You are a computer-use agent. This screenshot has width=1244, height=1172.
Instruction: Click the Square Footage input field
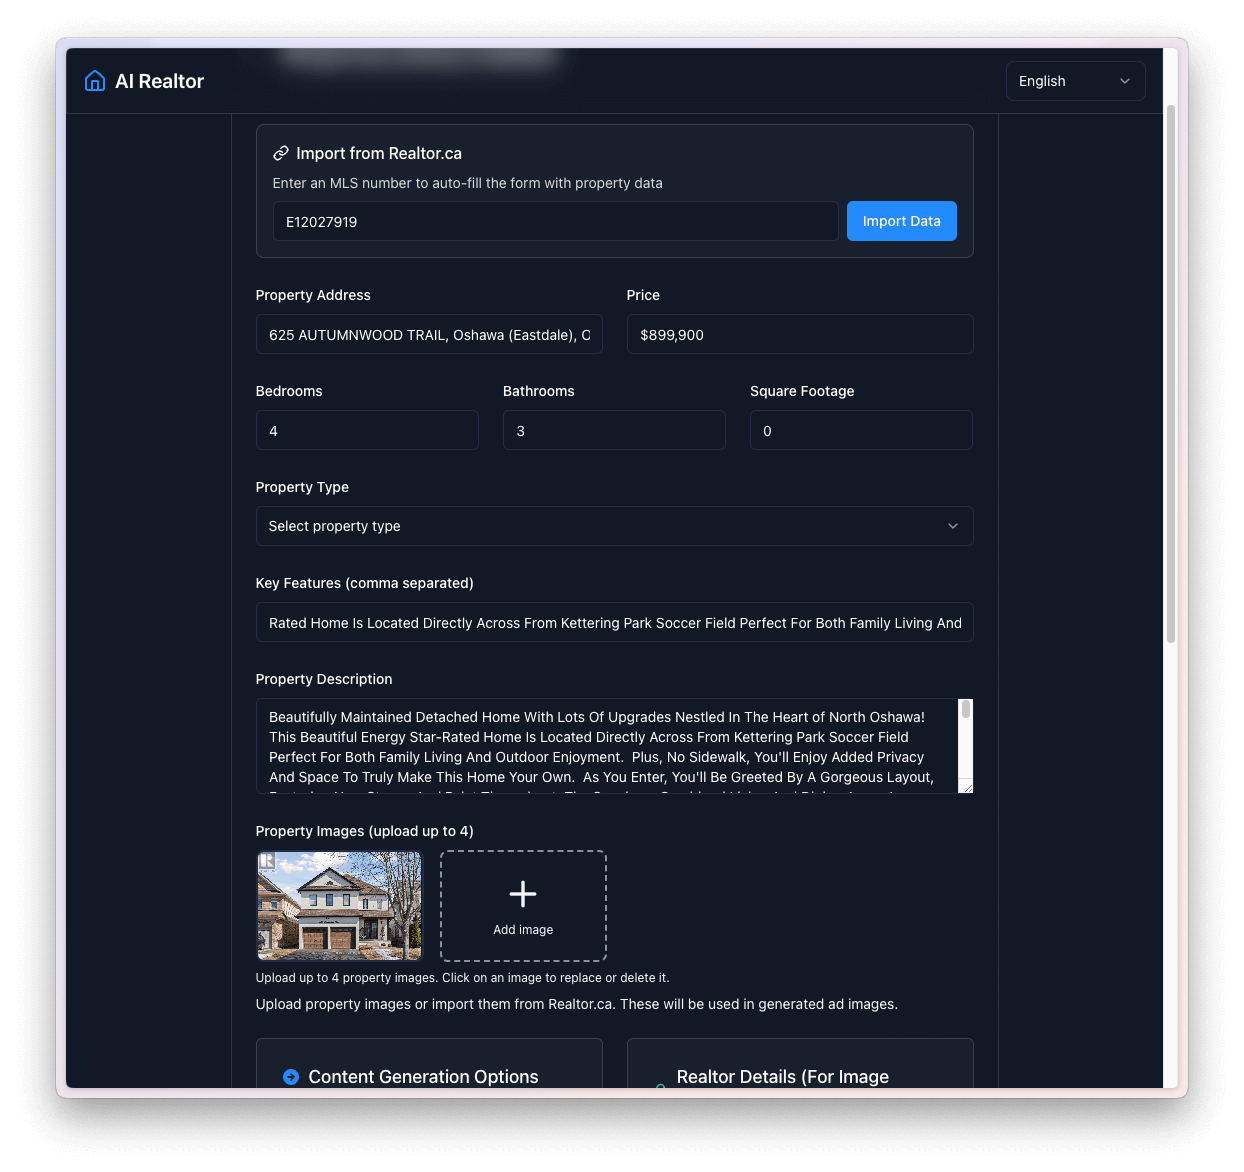pos(861,430)
